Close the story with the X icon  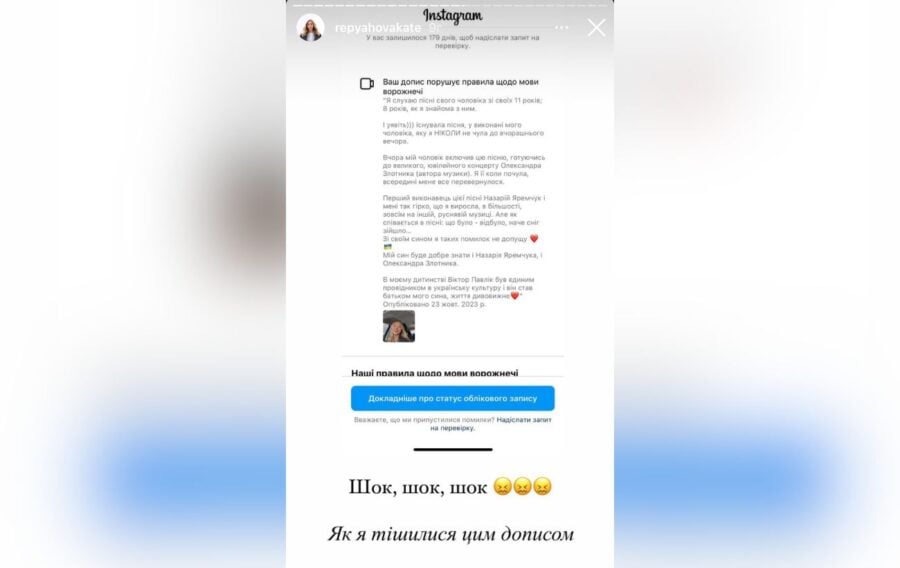[596, 28]
